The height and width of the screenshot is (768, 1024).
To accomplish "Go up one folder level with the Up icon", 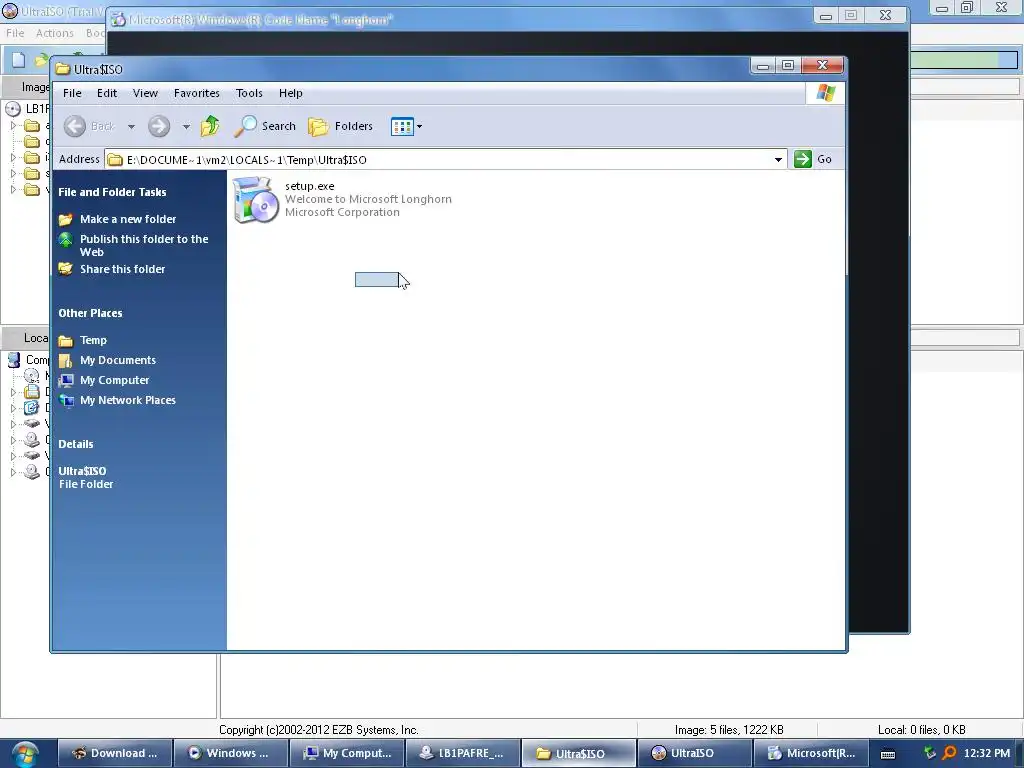I will 210,126.
